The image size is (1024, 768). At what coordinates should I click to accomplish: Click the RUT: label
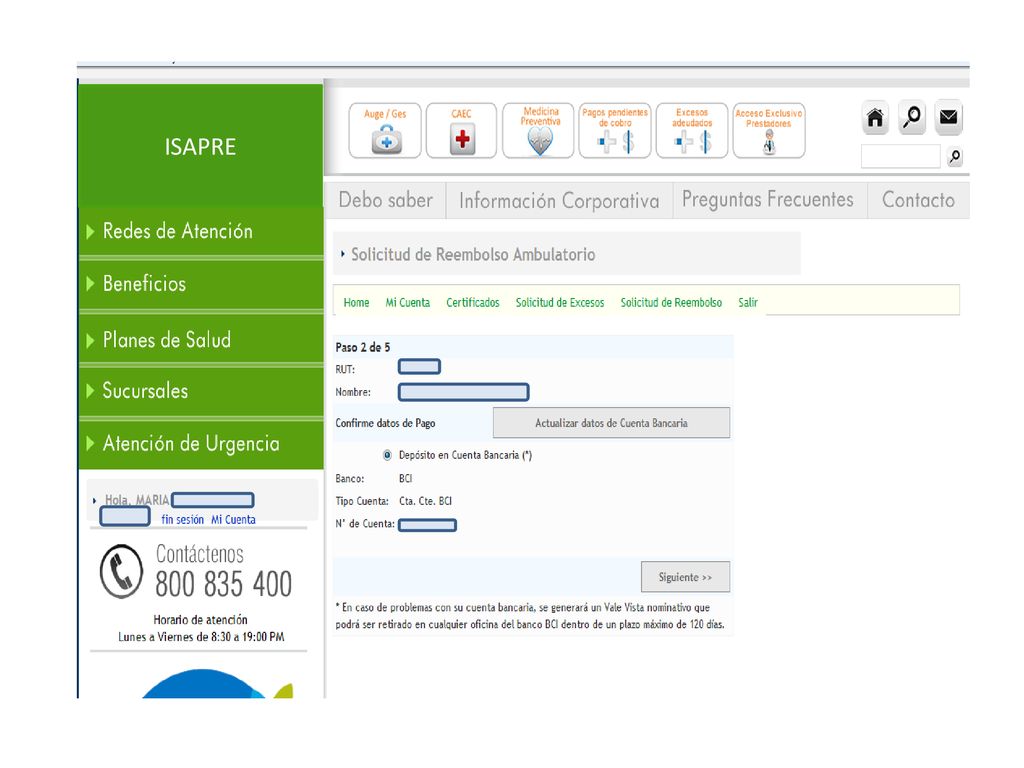tap(345, 370)
